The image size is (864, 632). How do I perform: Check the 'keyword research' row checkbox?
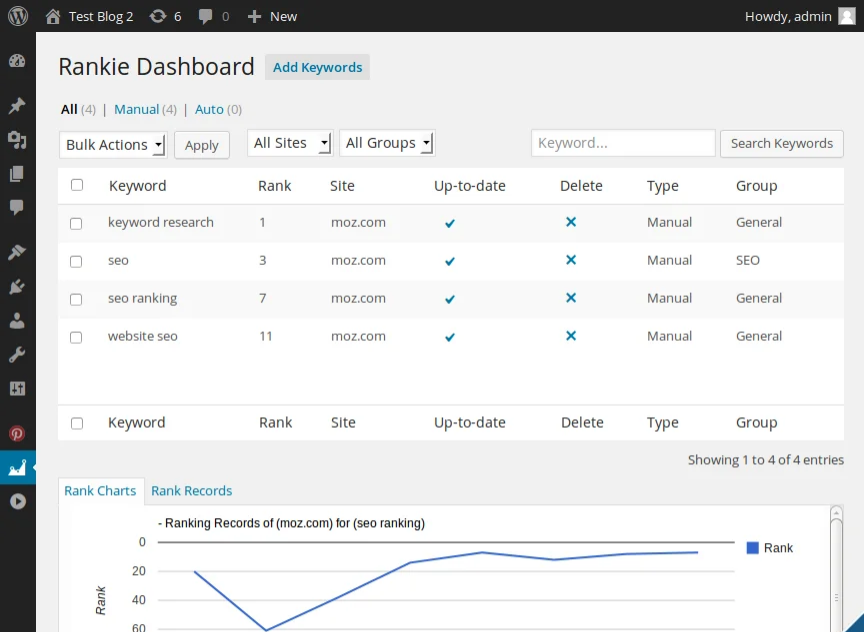coord(76,223)
